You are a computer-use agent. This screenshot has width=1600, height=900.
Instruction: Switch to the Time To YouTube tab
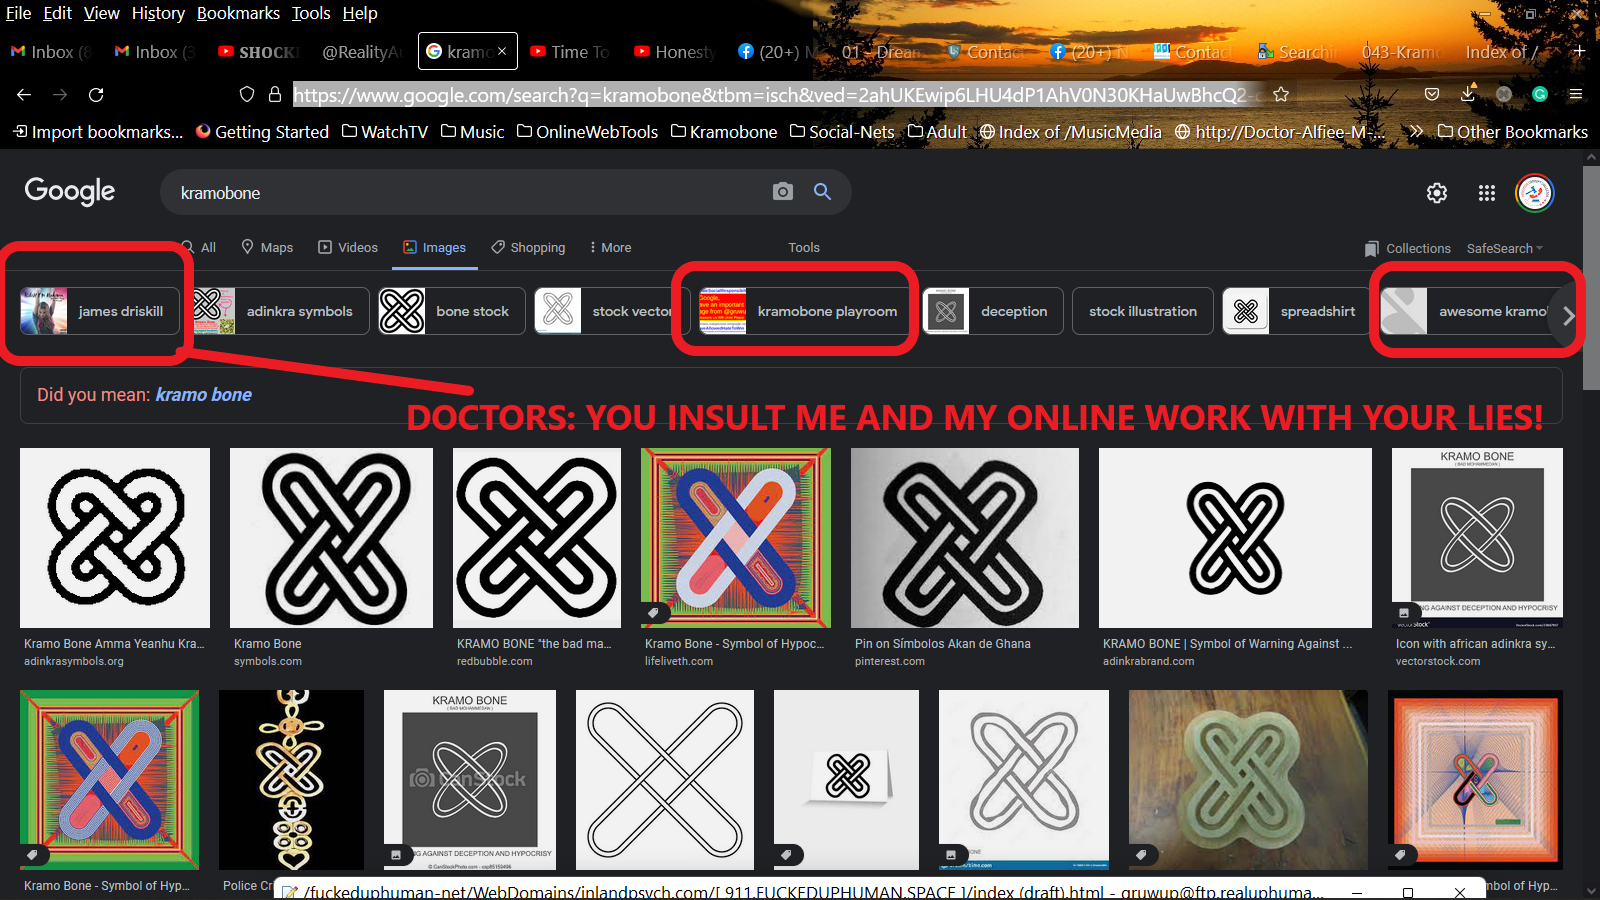570,51
